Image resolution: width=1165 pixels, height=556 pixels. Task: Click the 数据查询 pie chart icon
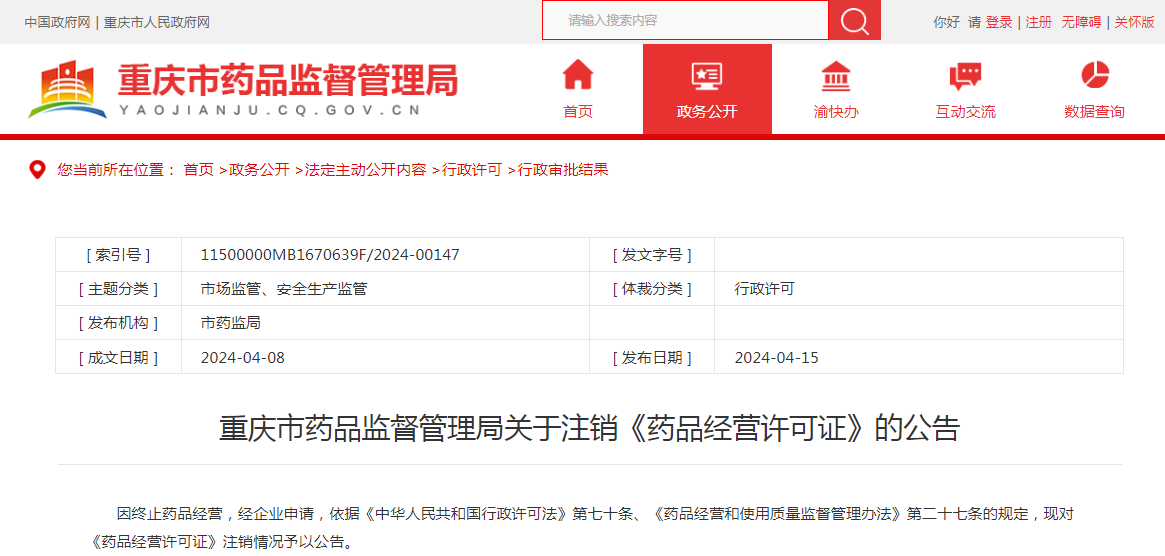(x=1095, y=76)
